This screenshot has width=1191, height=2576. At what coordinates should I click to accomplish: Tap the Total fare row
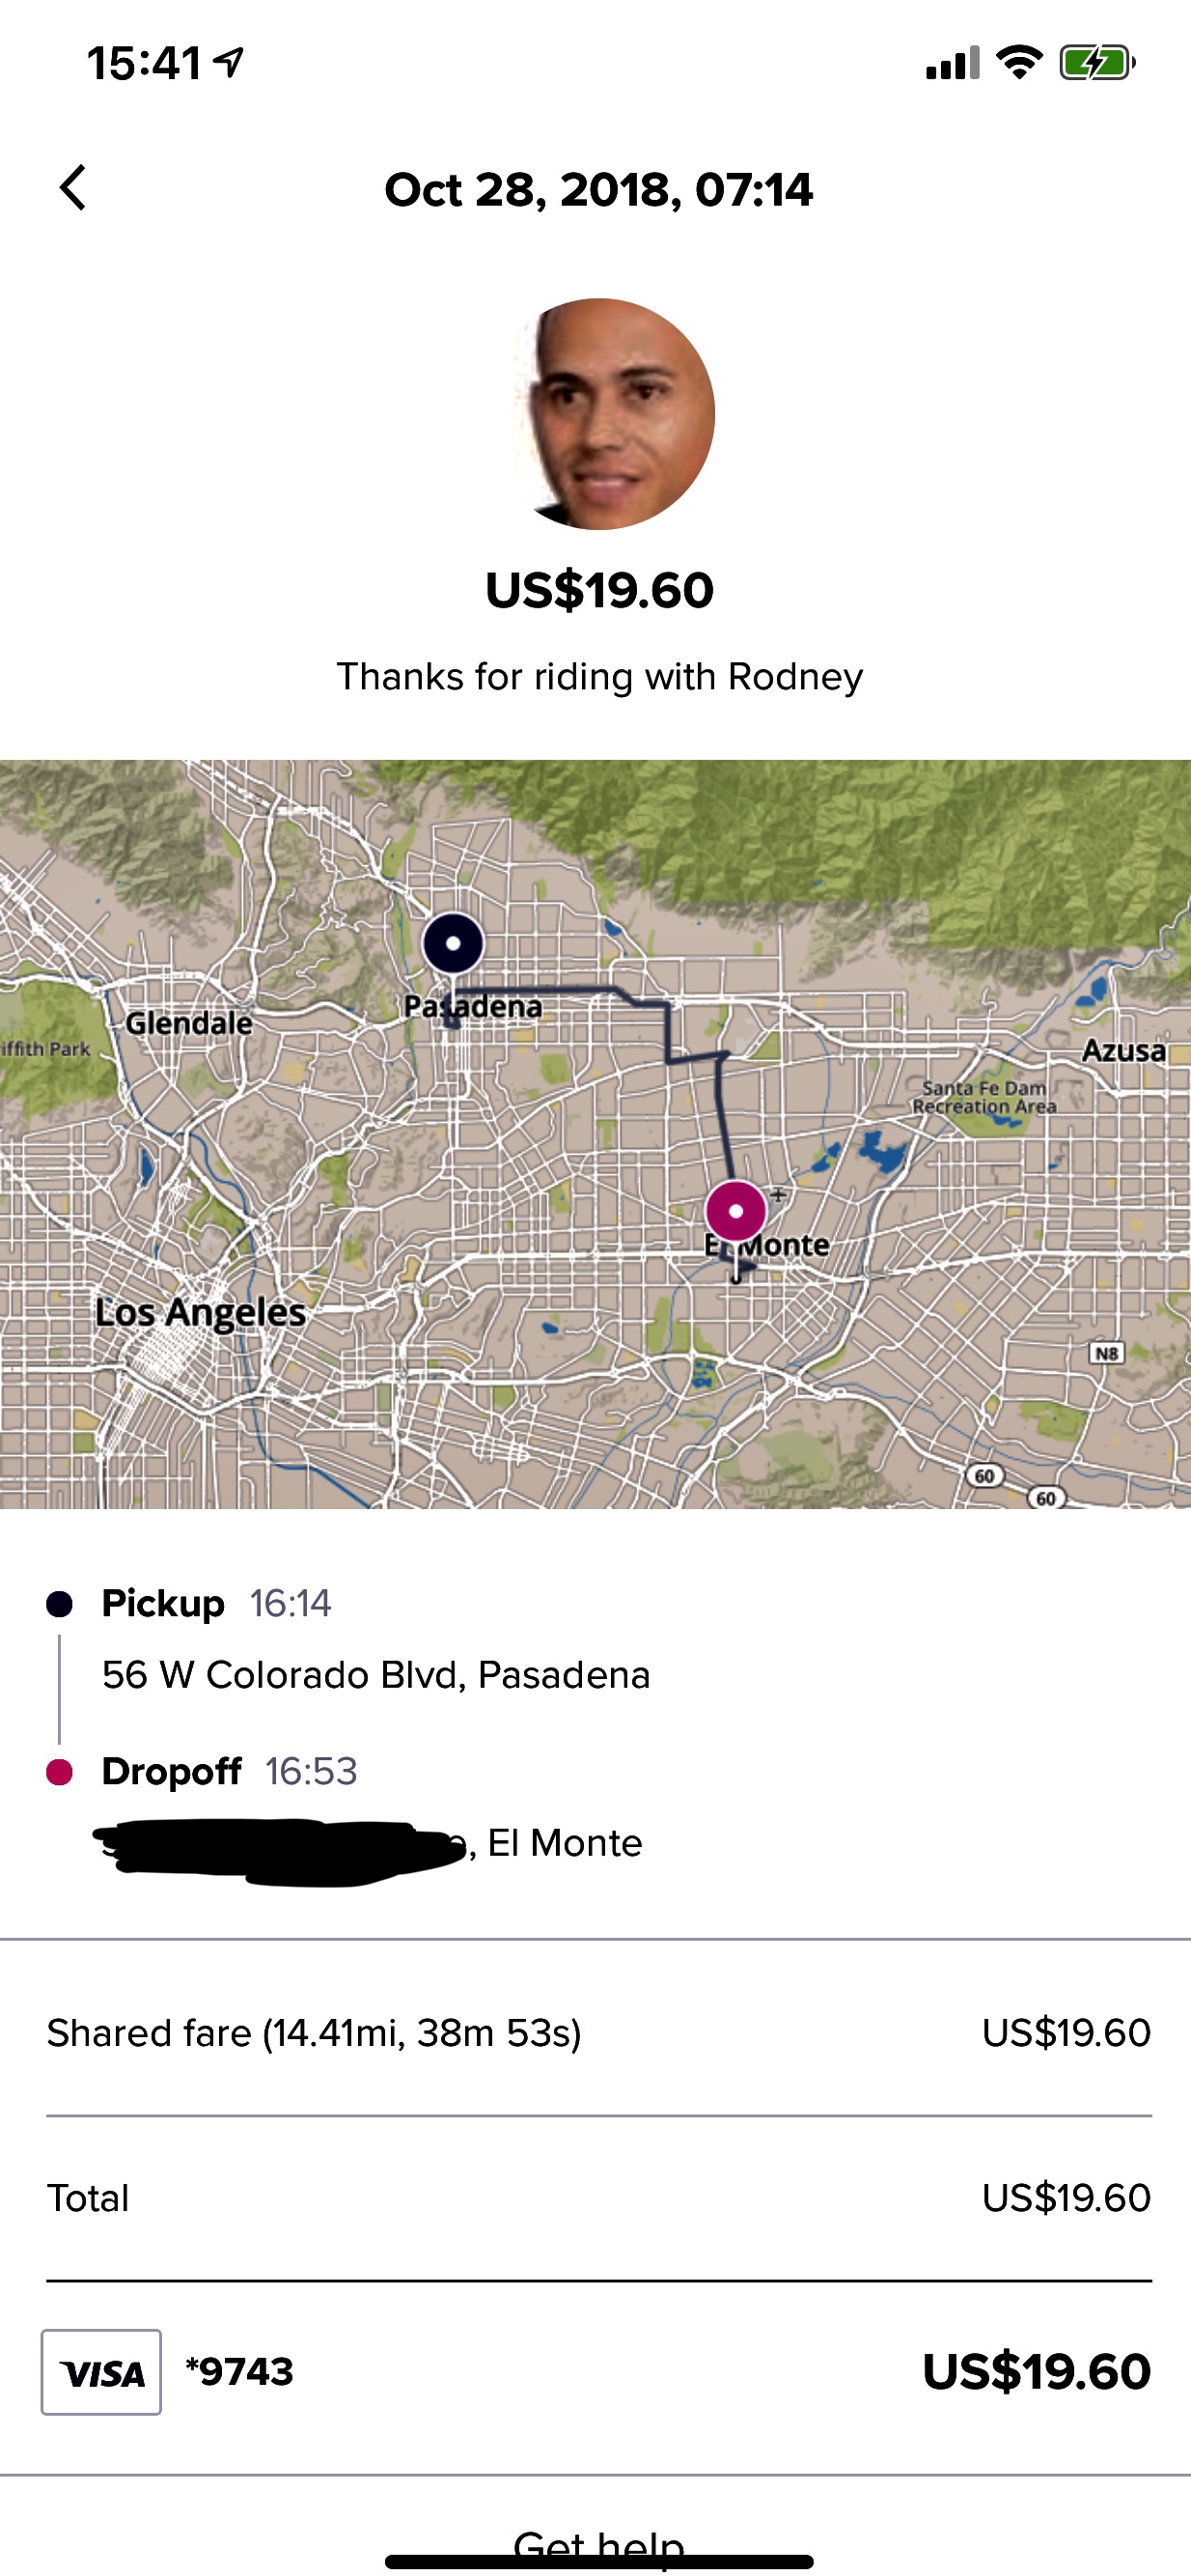(598, 2198)
